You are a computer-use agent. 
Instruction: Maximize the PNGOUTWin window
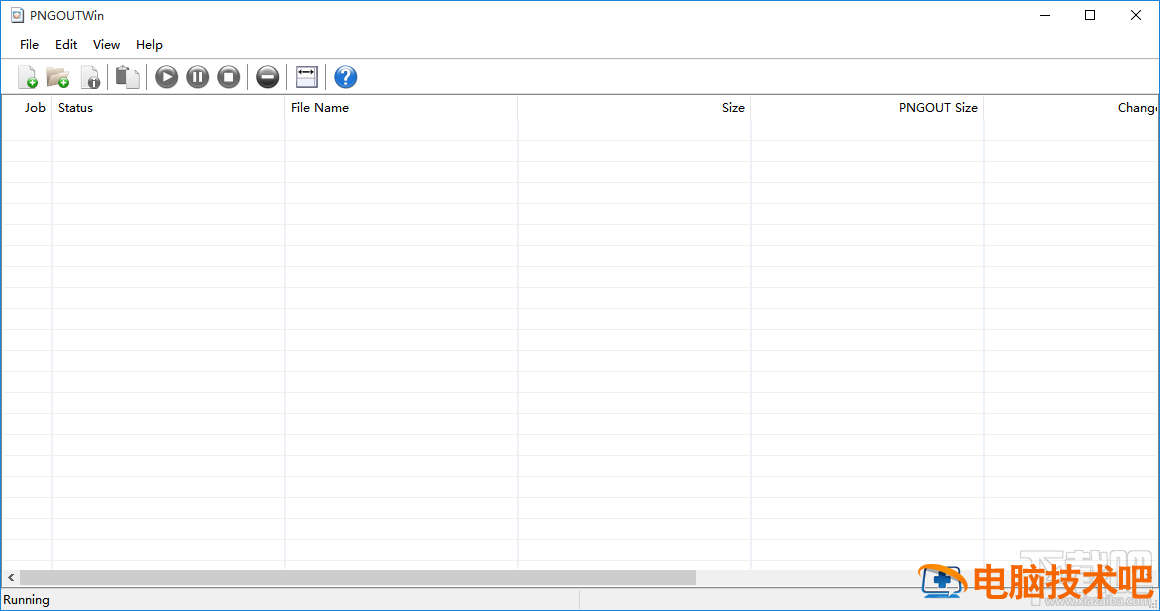[x=1090, y=16]
